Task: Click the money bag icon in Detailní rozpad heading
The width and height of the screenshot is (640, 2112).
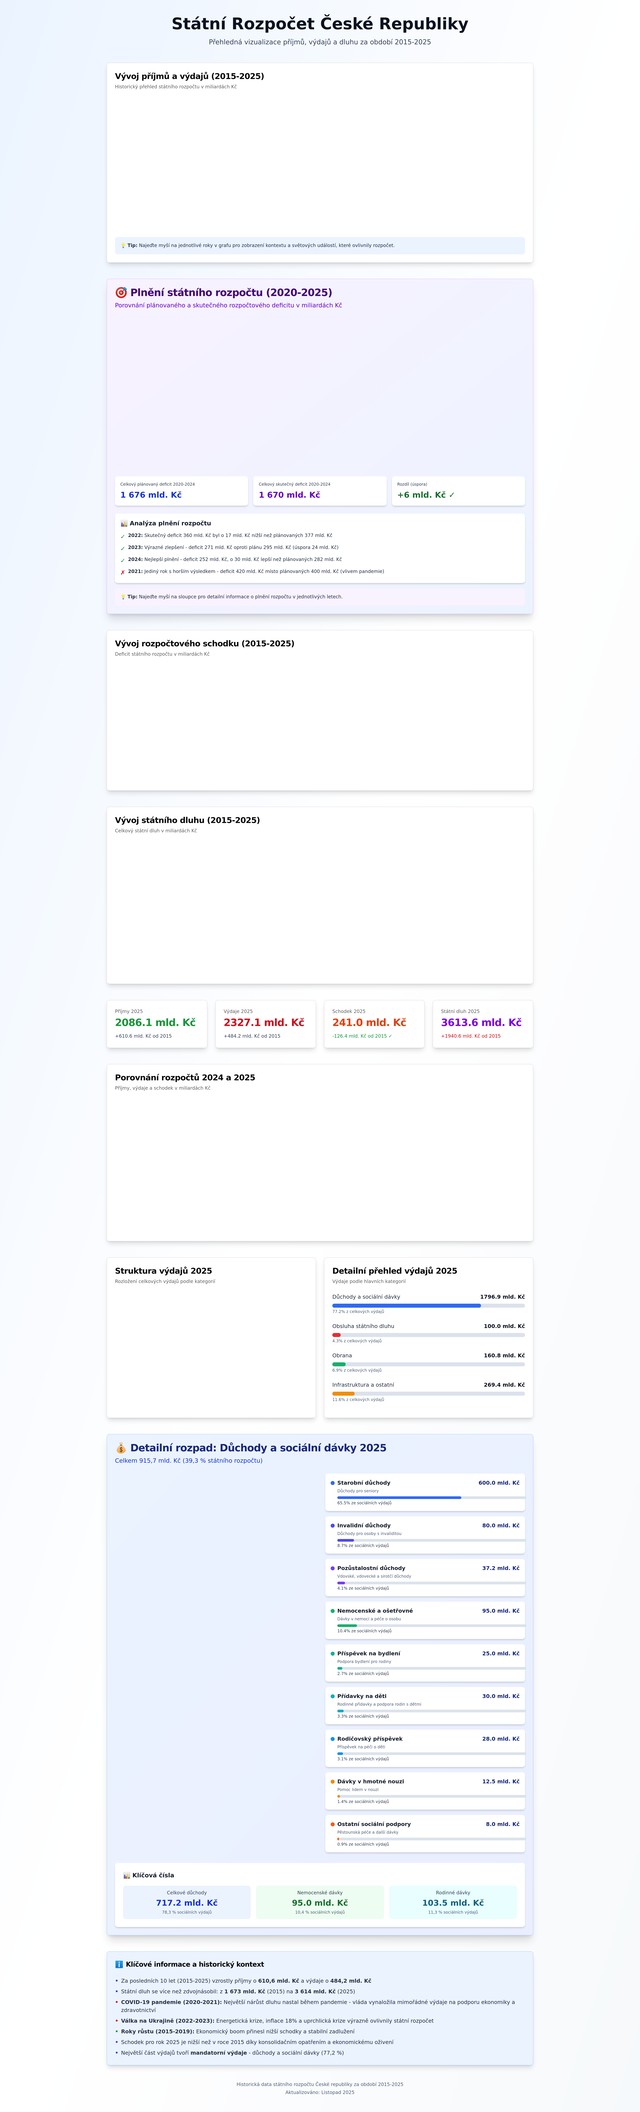Action: tap(122, 1448)
